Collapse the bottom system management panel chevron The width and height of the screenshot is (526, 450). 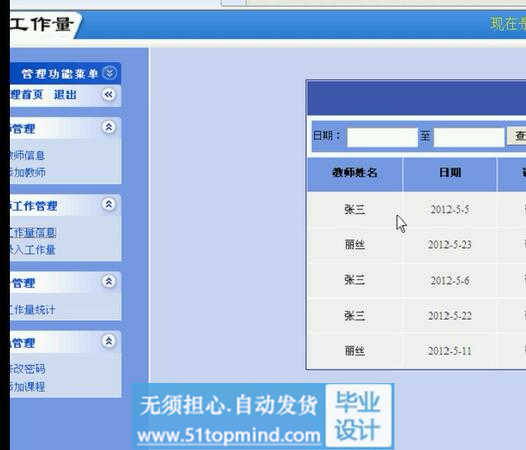click(x=109, y=341)
